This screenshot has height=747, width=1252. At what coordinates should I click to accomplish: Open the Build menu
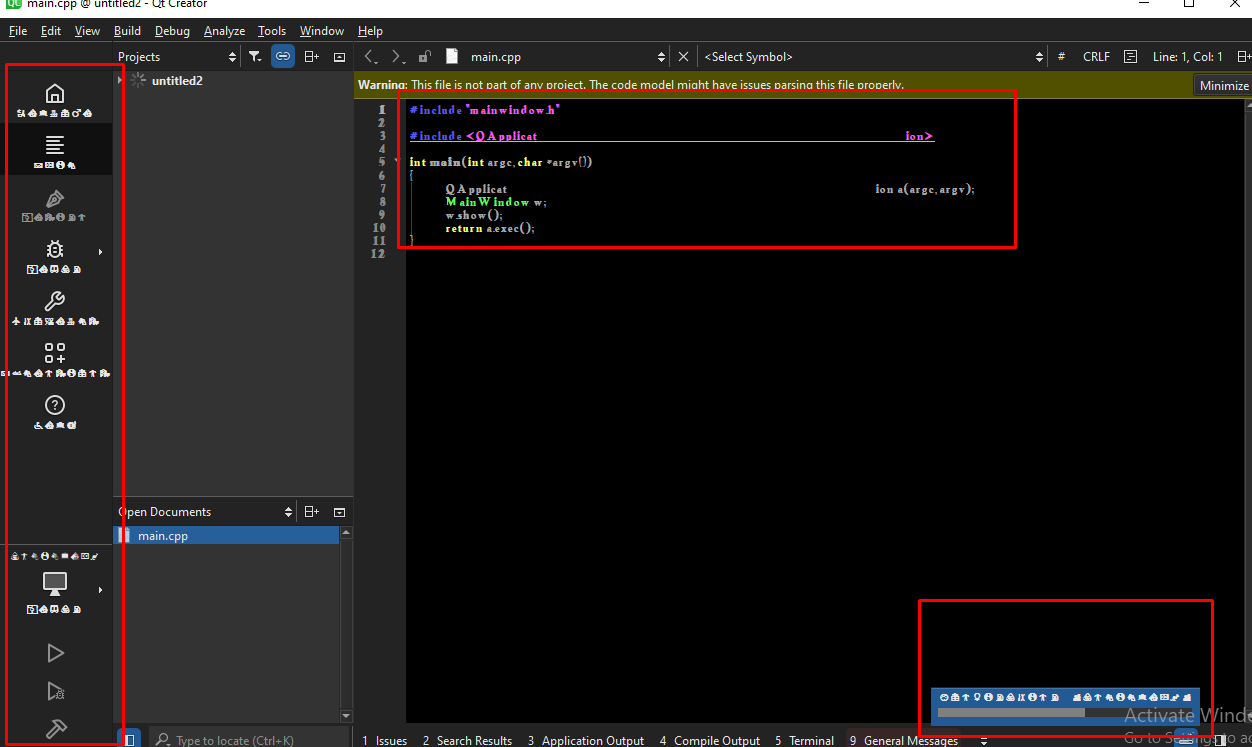point(127,31)
